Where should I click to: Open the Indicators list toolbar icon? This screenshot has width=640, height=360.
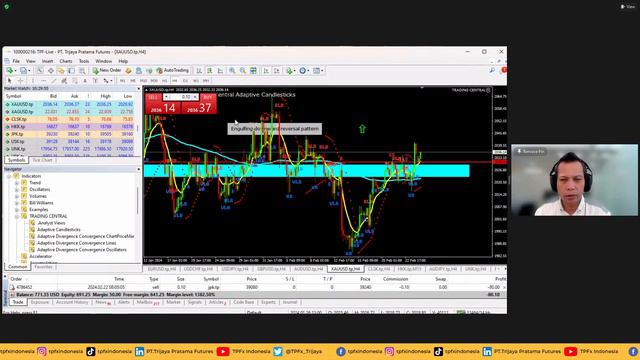click(289, 71)
